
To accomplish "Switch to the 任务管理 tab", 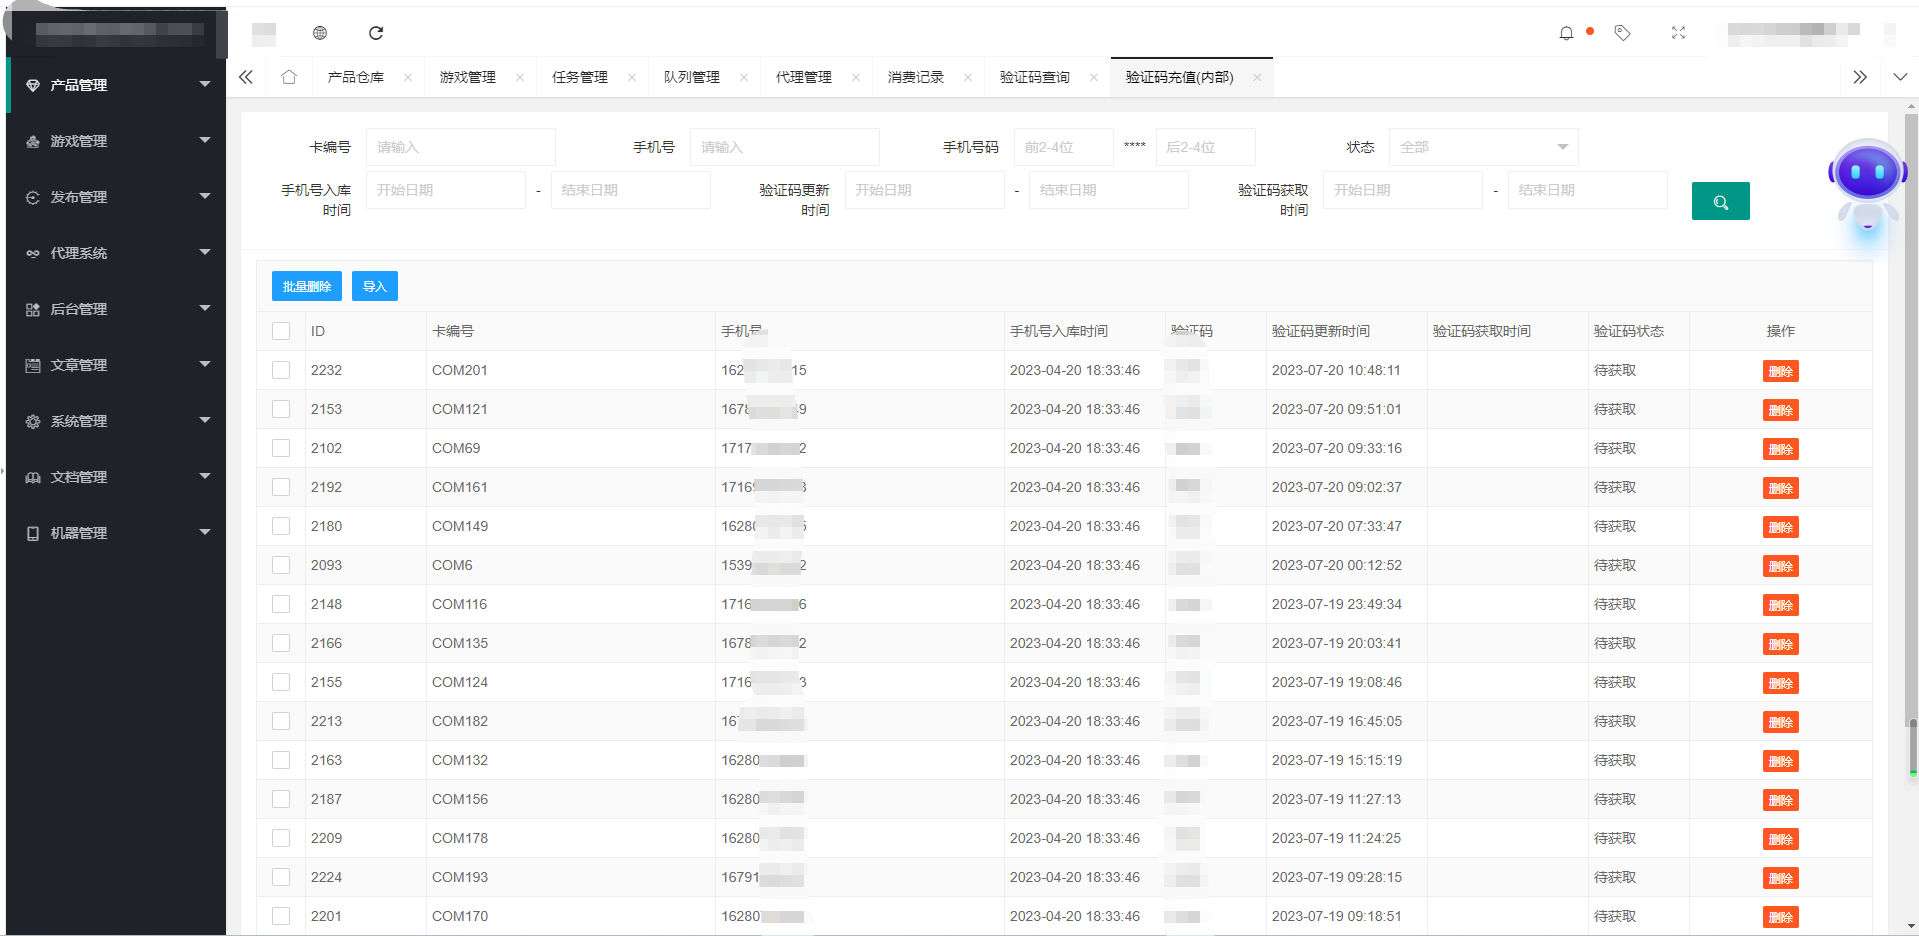I will click(x=580, y=77).
